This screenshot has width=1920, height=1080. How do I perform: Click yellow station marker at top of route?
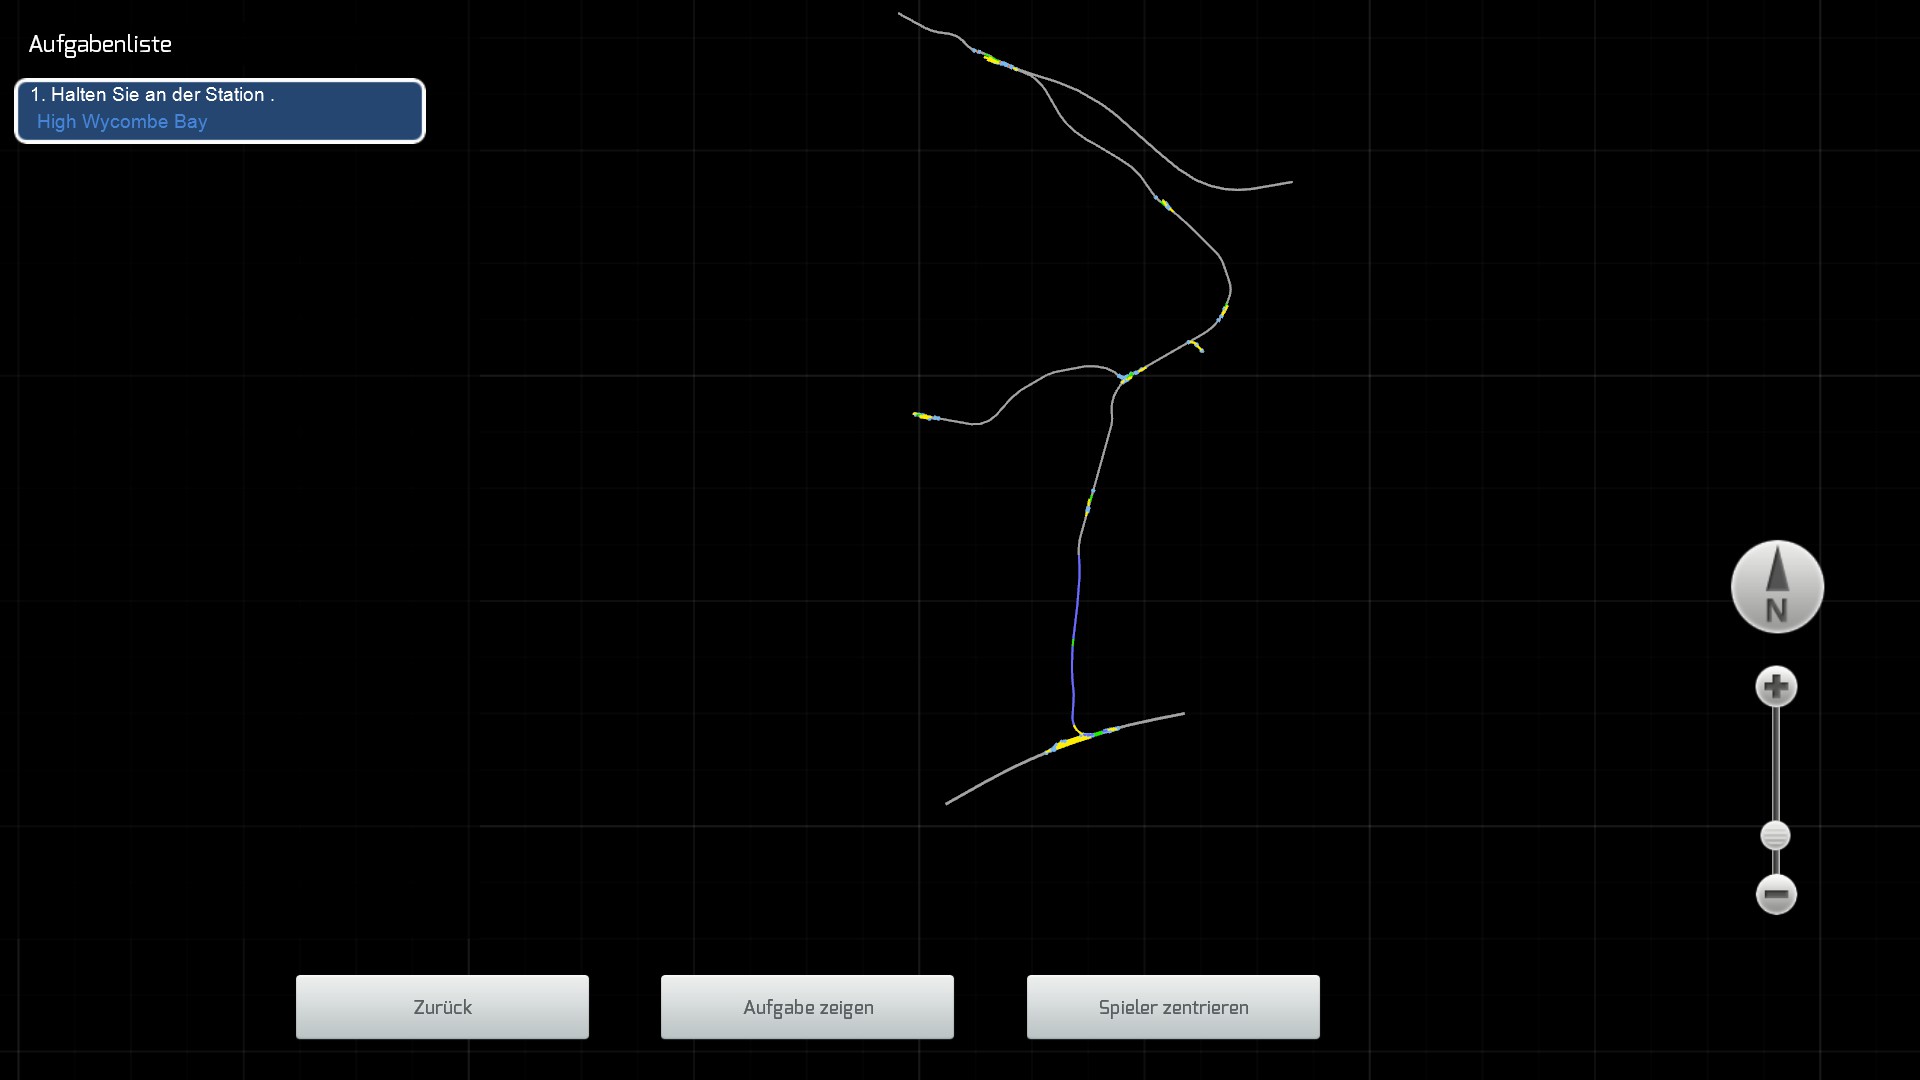pos(993,60)
